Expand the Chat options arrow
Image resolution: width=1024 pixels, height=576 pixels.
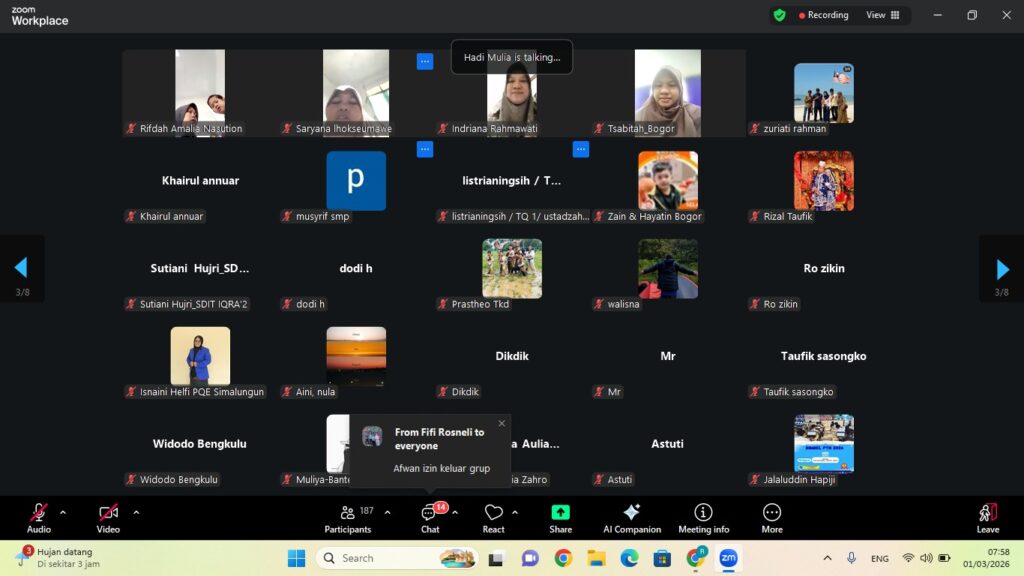point(455,513)
